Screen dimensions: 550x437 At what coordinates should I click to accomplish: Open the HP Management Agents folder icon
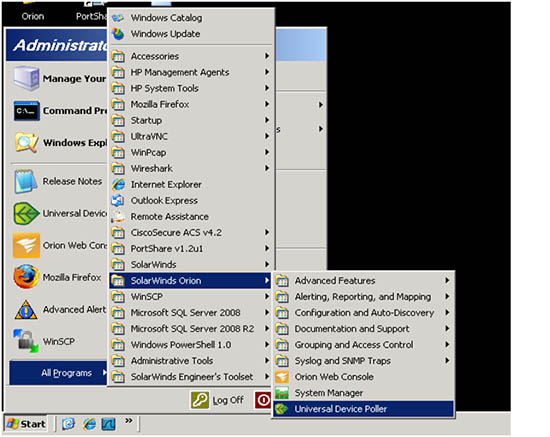118,72
